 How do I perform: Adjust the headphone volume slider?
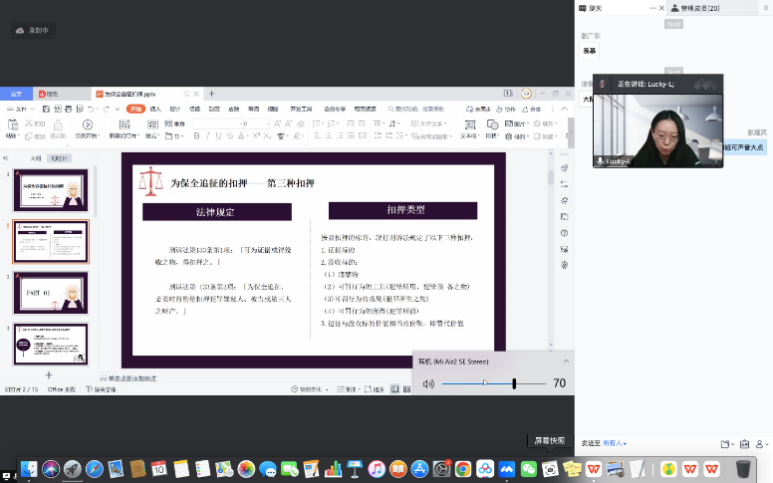point(514,383)
